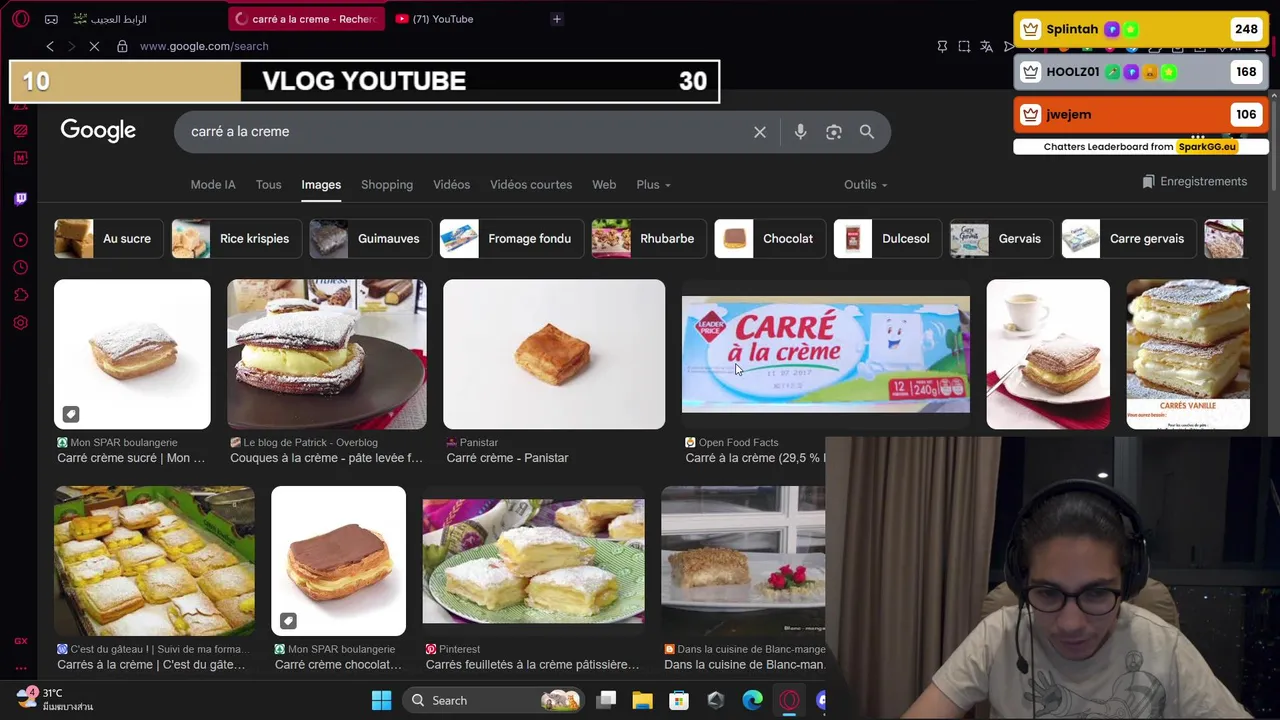Click the URL address bar text
The height and width of the screenshot is (720, 1280).
(204, 46)
